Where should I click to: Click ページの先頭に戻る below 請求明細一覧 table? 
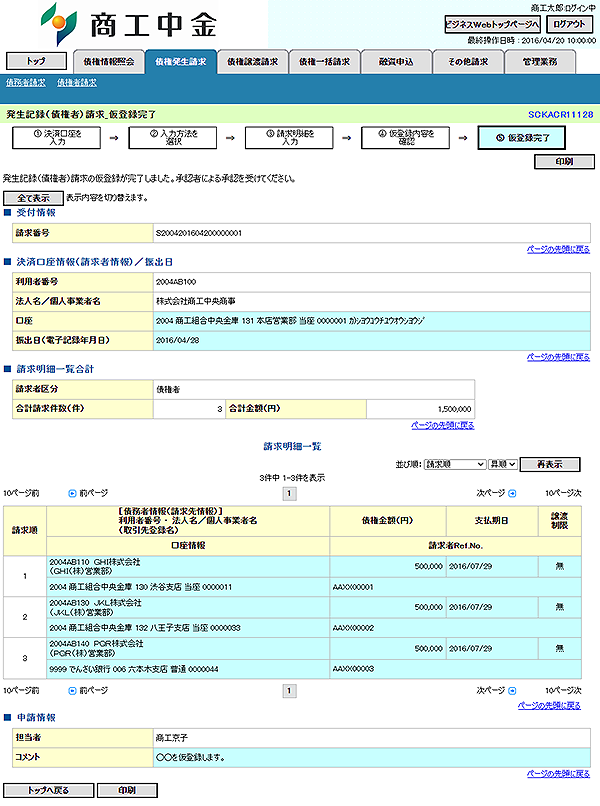(x=549, y=705)
